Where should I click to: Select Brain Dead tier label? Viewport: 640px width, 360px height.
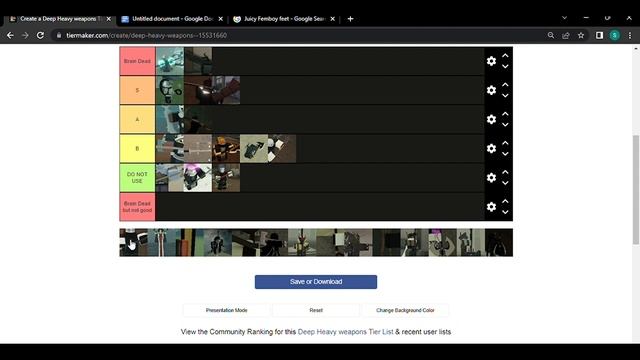point(137,61)
